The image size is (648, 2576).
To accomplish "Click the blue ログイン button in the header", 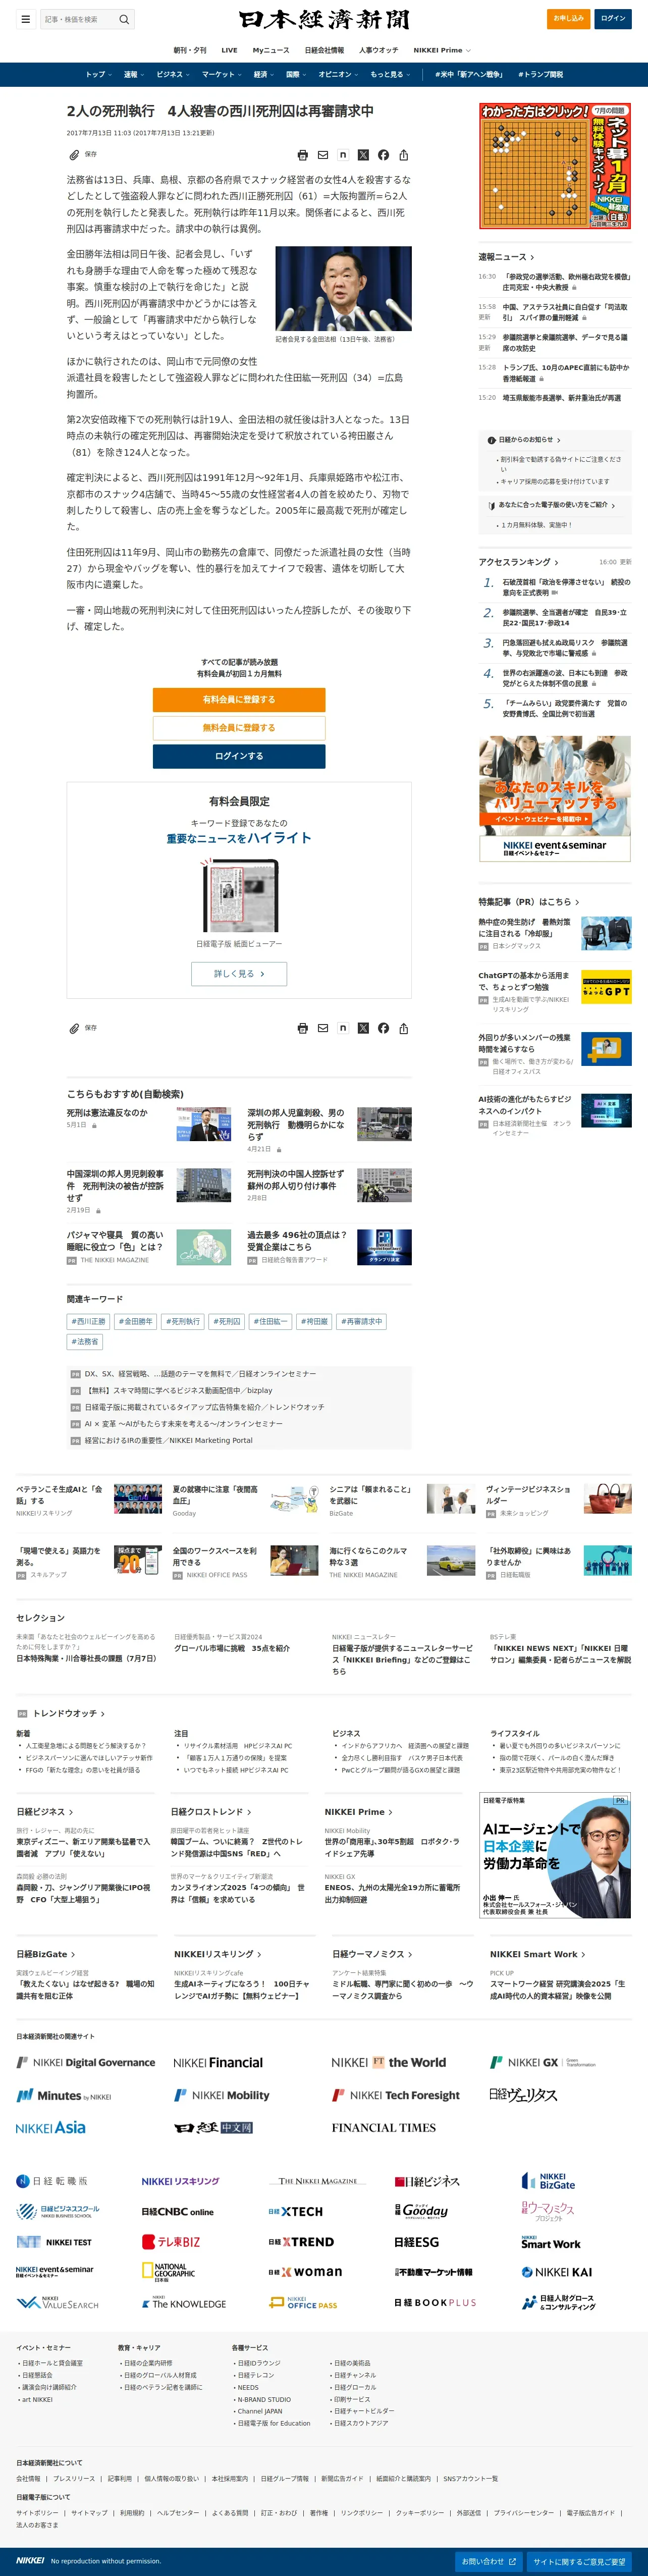I will click(x=613, y=18).
